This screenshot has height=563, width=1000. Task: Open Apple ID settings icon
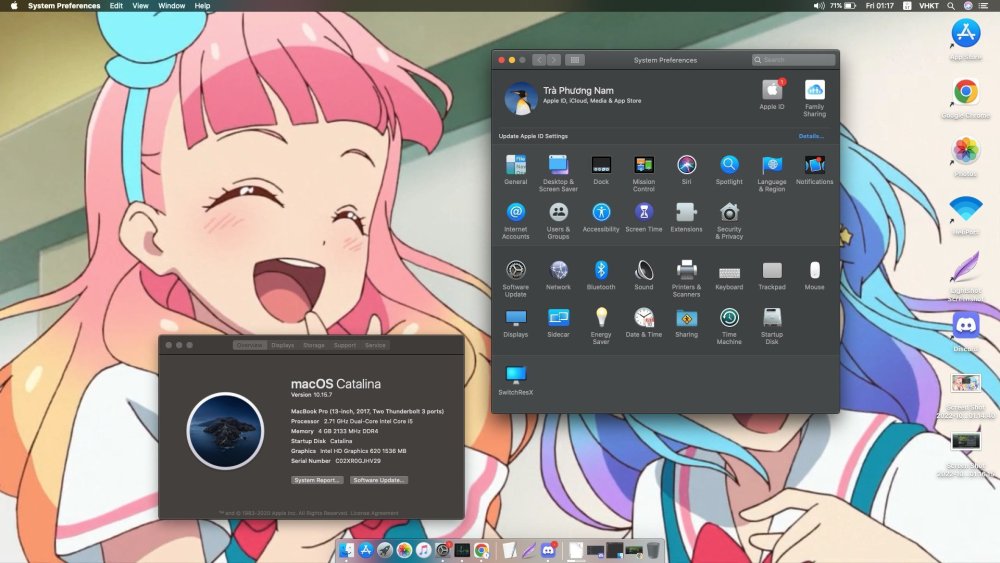tap(772, 94)
